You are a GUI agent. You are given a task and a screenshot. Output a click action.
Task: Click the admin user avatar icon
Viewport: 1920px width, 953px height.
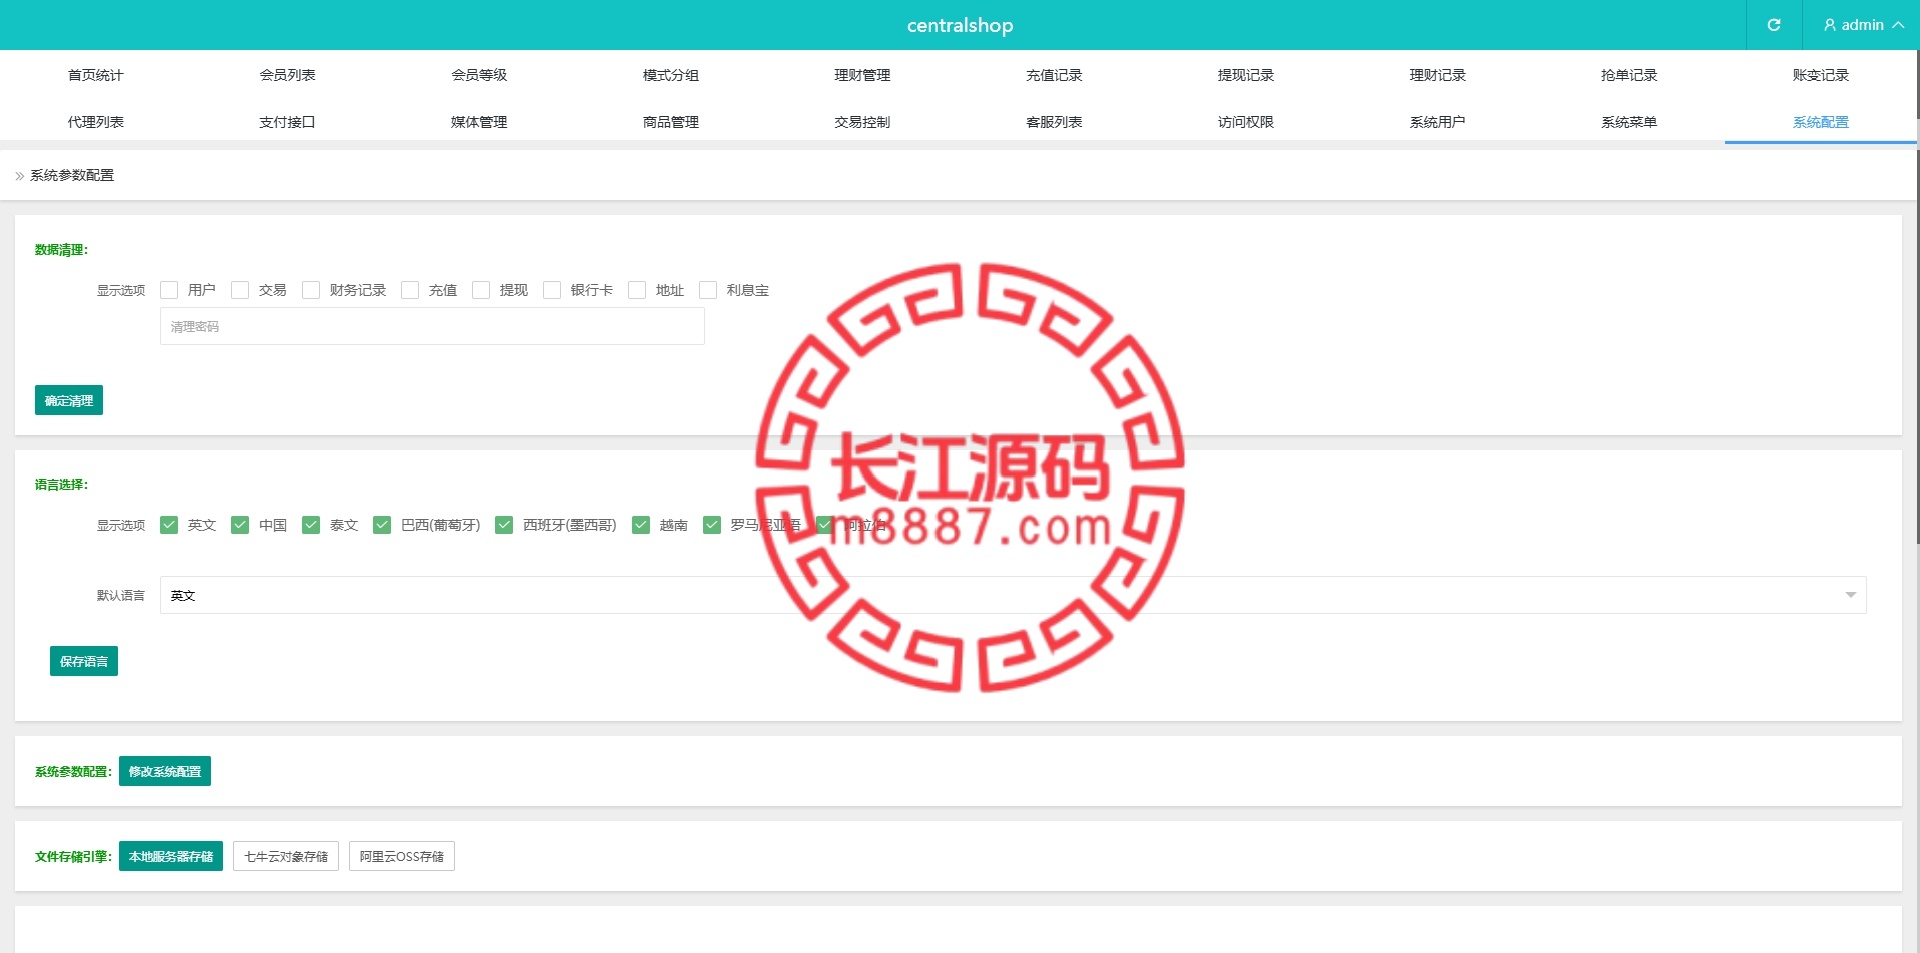click(x=1830, y=25)
